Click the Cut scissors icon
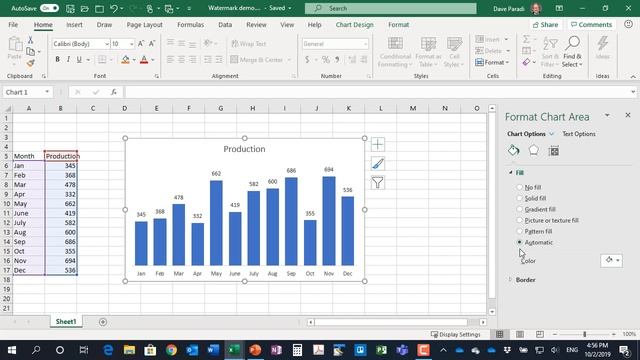 30,40
